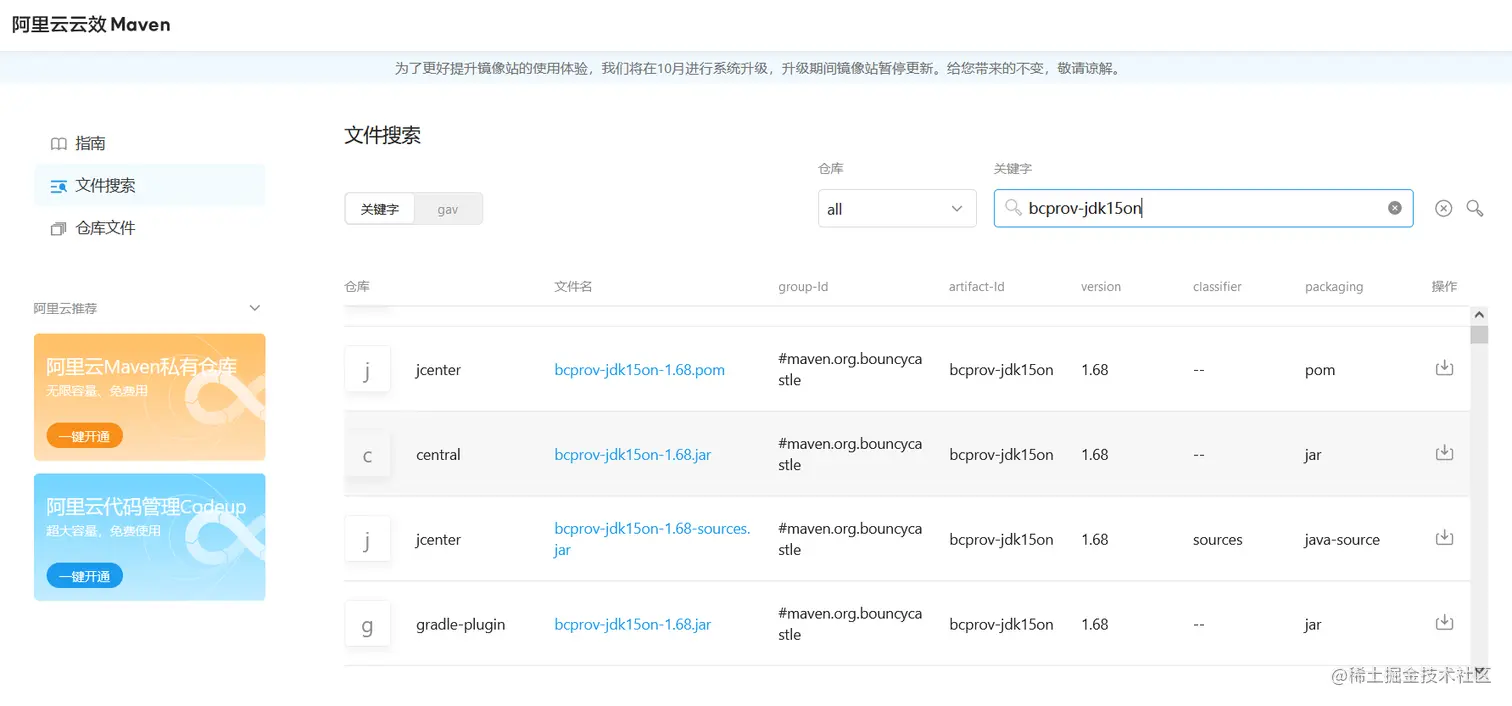Open bcprov-jdk15on-1.68-sources.jar link

point(653,539)
